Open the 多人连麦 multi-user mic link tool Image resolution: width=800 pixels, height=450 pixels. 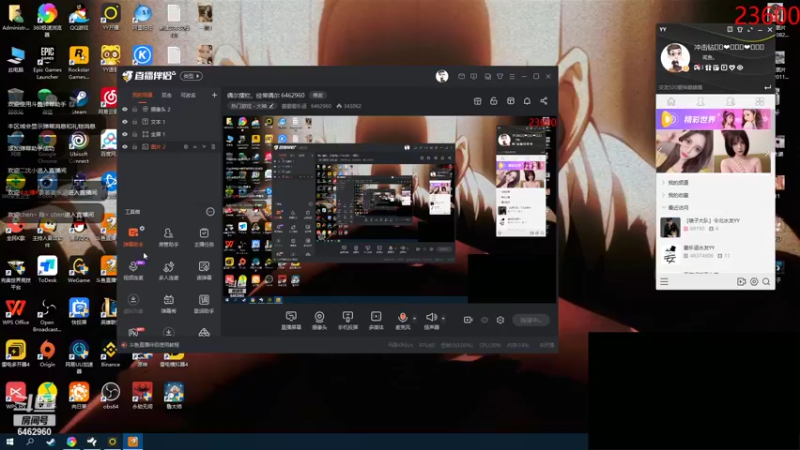point(168,270)
